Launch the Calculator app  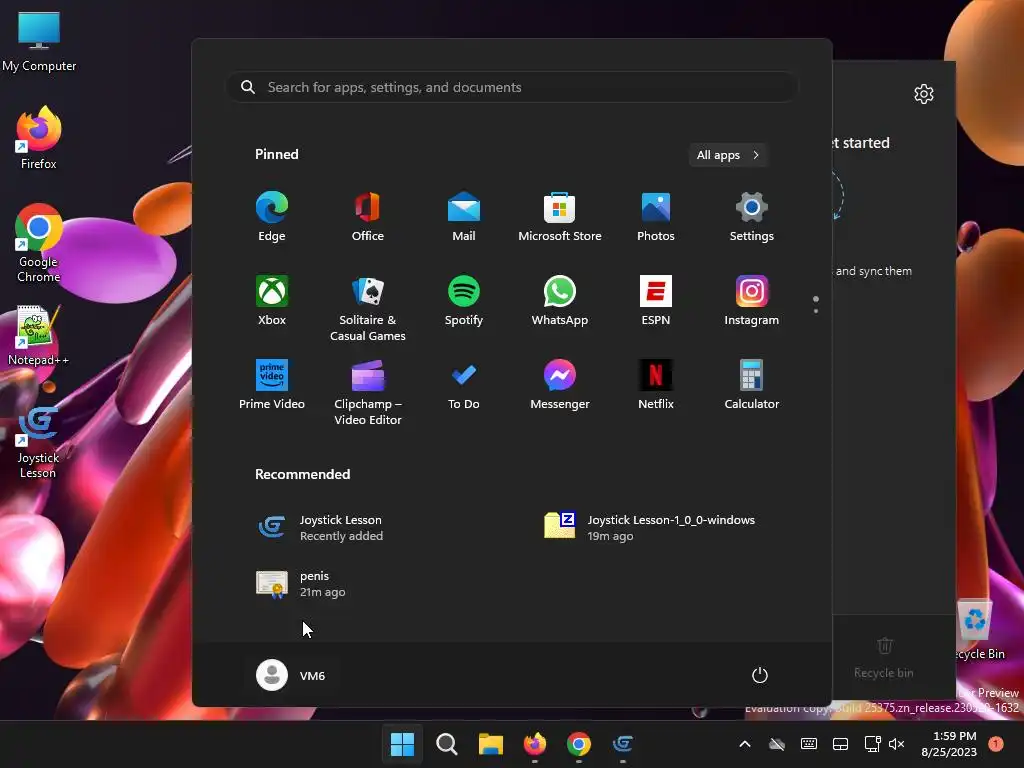(x=752, y=385)
